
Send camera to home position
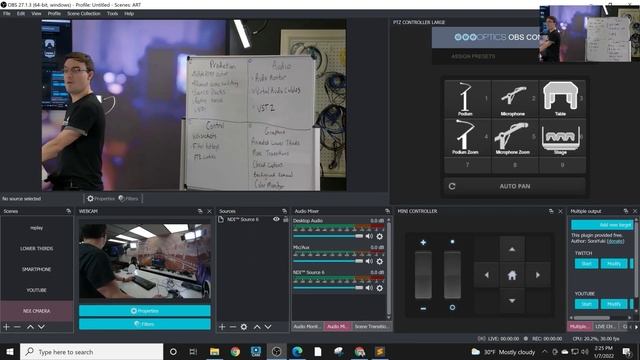(512, 275)
